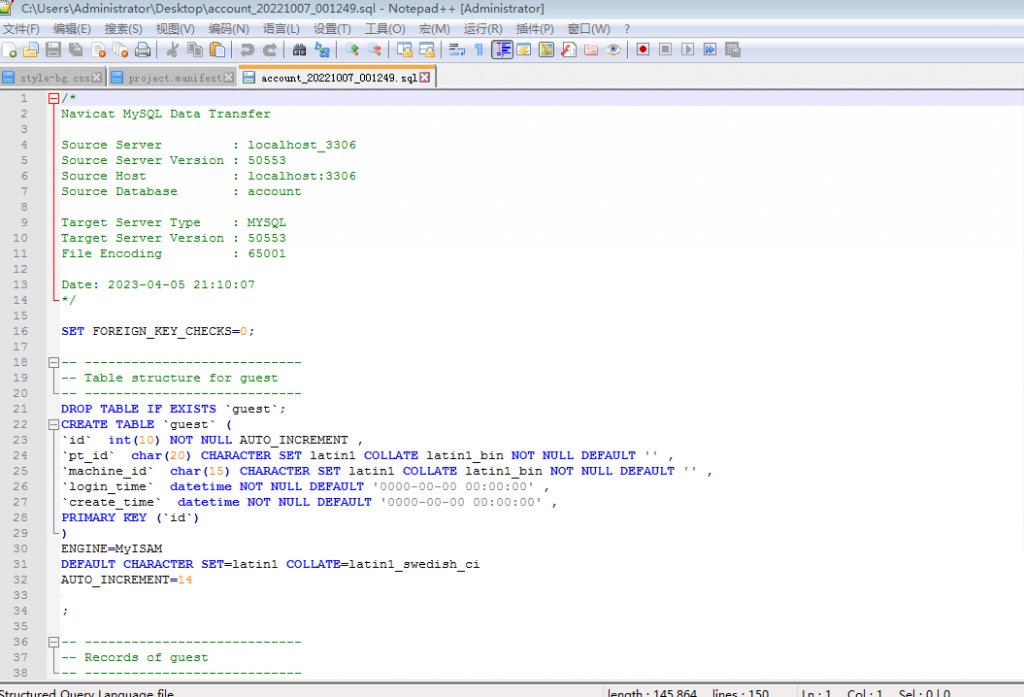The width and height of the screenshot is (1024, 697).
Task: Close the project.manifest tab
Action: 227,75
